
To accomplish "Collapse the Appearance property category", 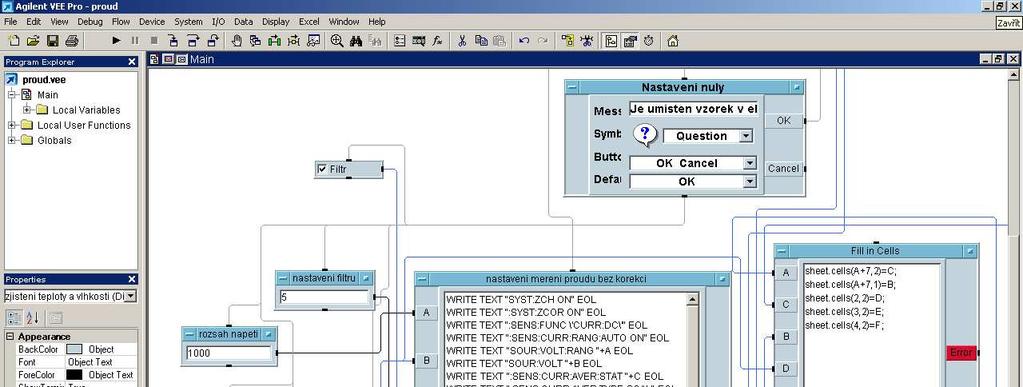I will [10, 337].
